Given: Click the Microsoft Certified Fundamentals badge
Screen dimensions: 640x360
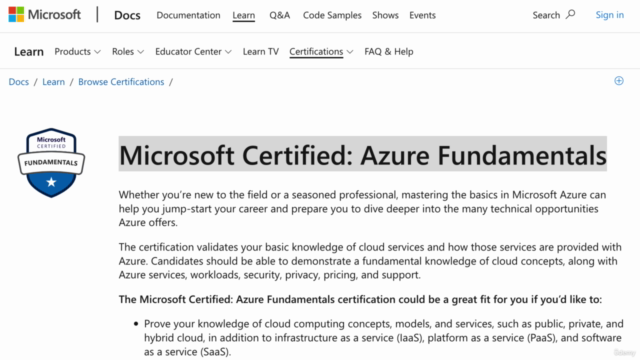Looking at the screenshot, I should coord(51,163).
